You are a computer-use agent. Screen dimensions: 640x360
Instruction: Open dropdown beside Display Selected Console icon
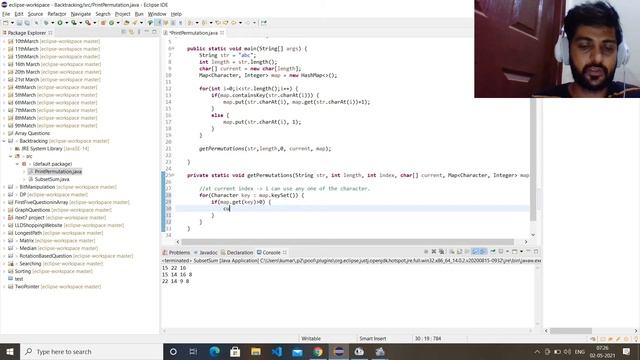pos(507,251)
